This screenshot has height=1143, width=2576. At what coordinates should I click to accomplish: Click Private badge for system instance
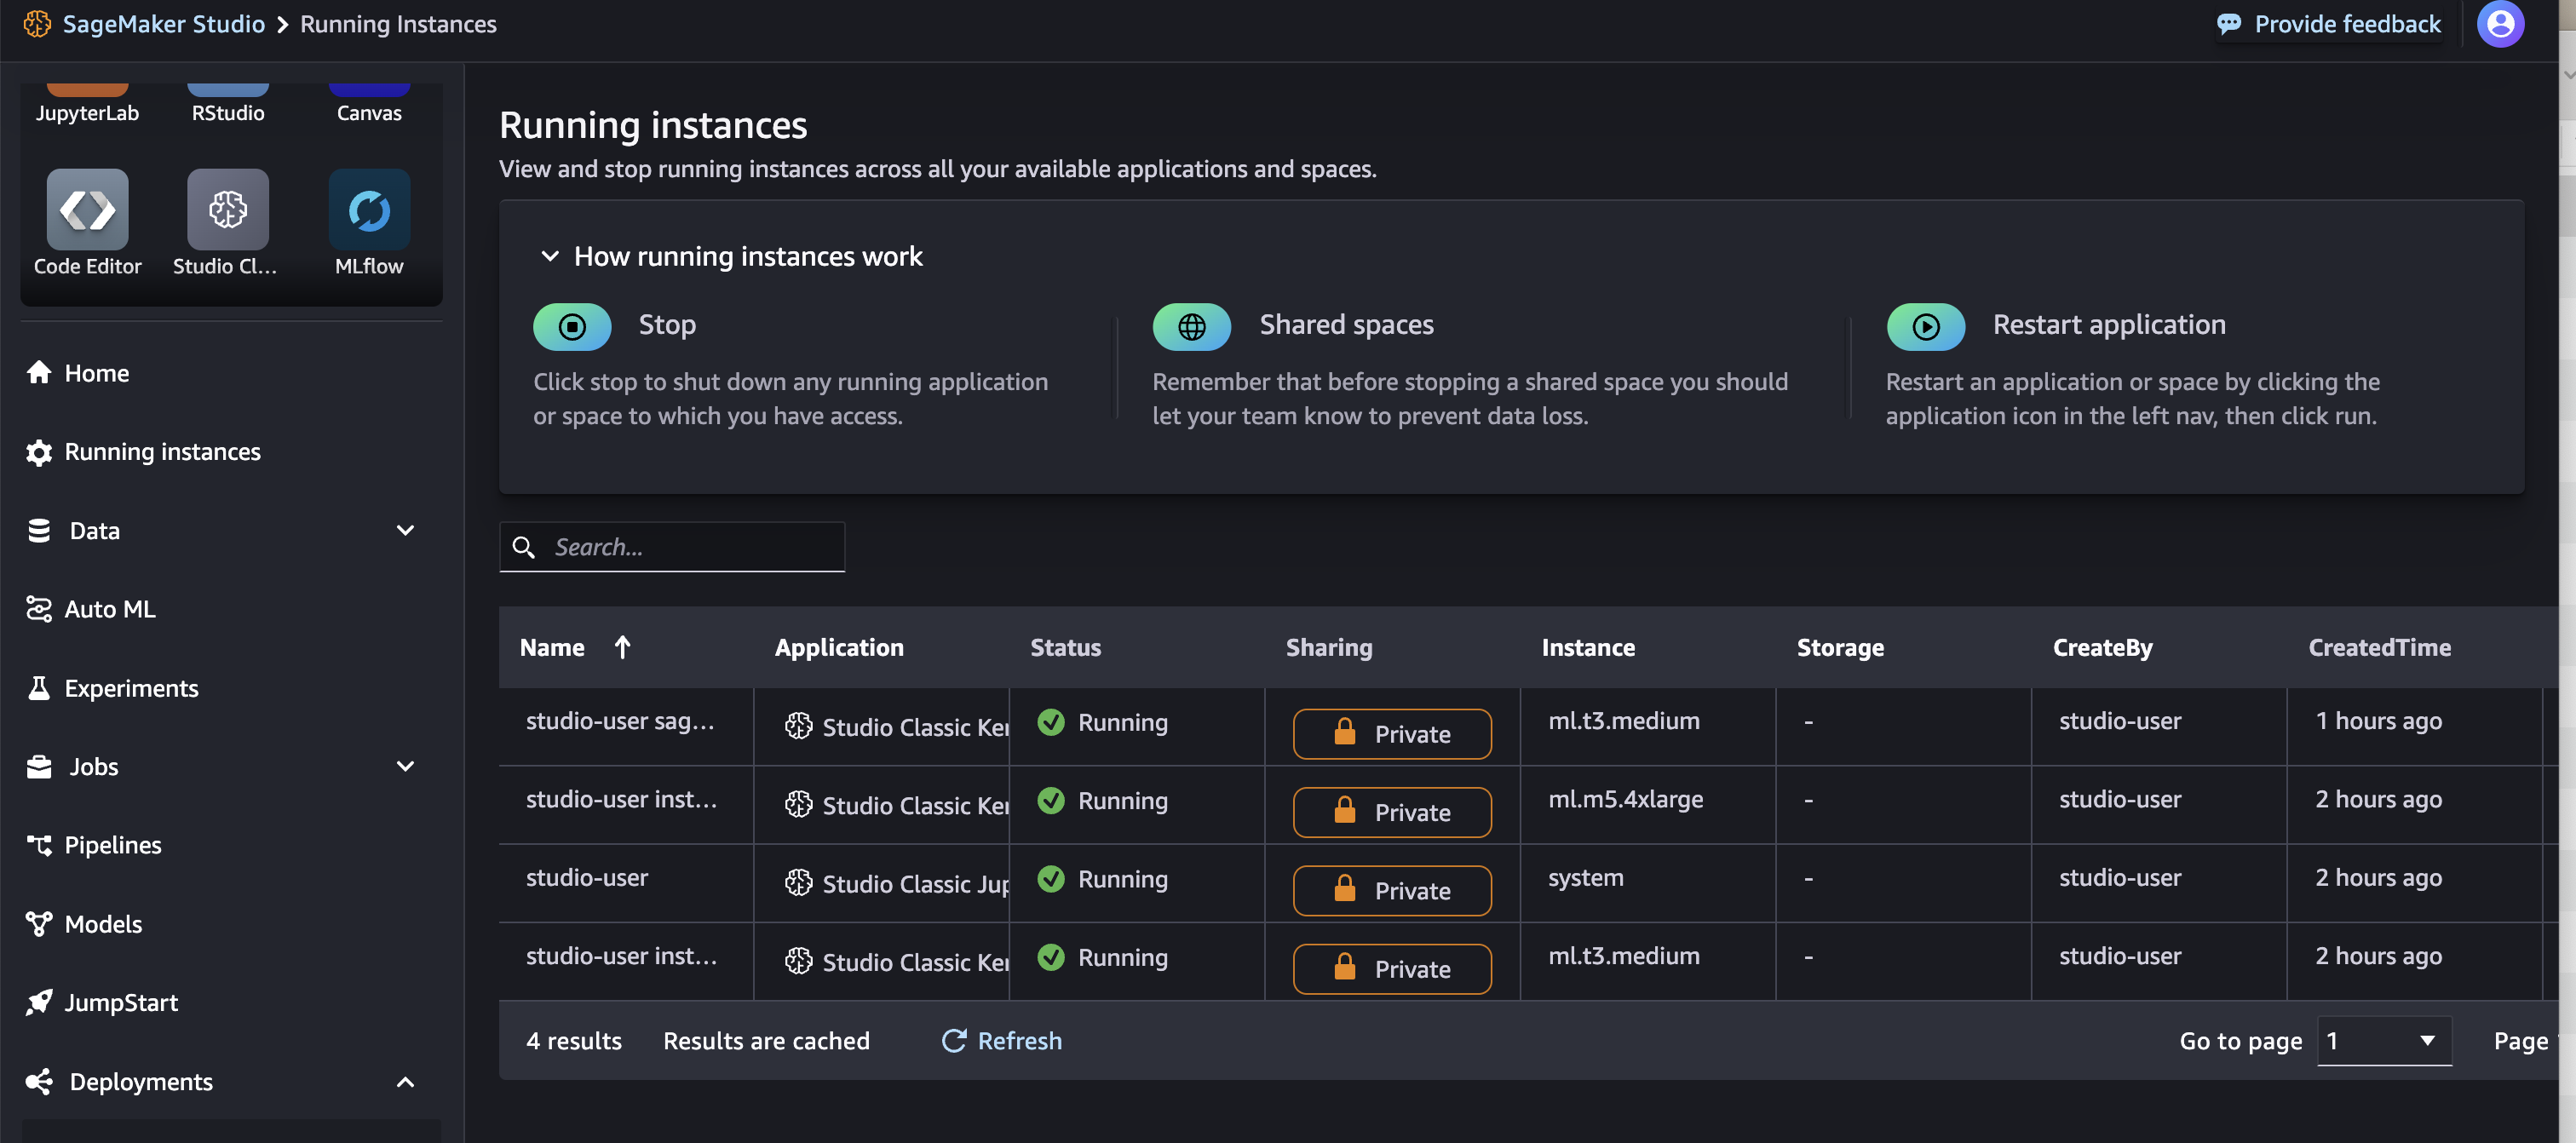point(1391,890)
